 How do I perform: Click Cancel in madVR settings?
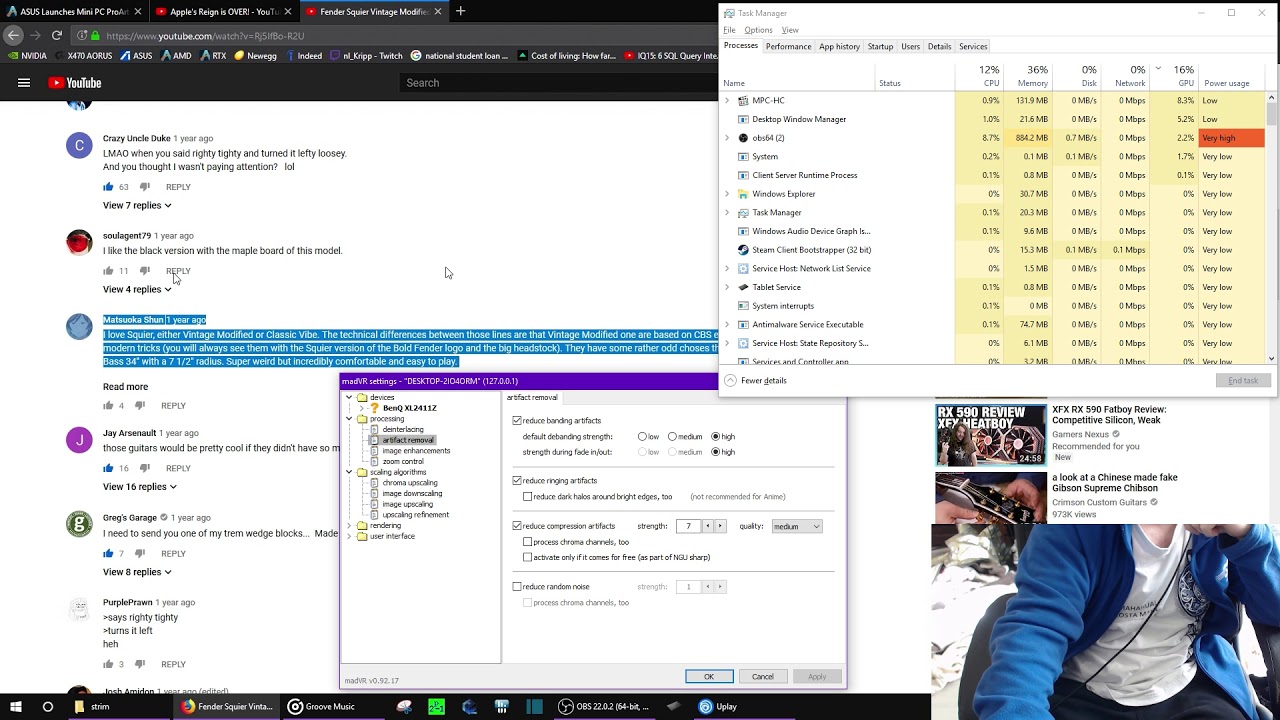tap(762, 677)
